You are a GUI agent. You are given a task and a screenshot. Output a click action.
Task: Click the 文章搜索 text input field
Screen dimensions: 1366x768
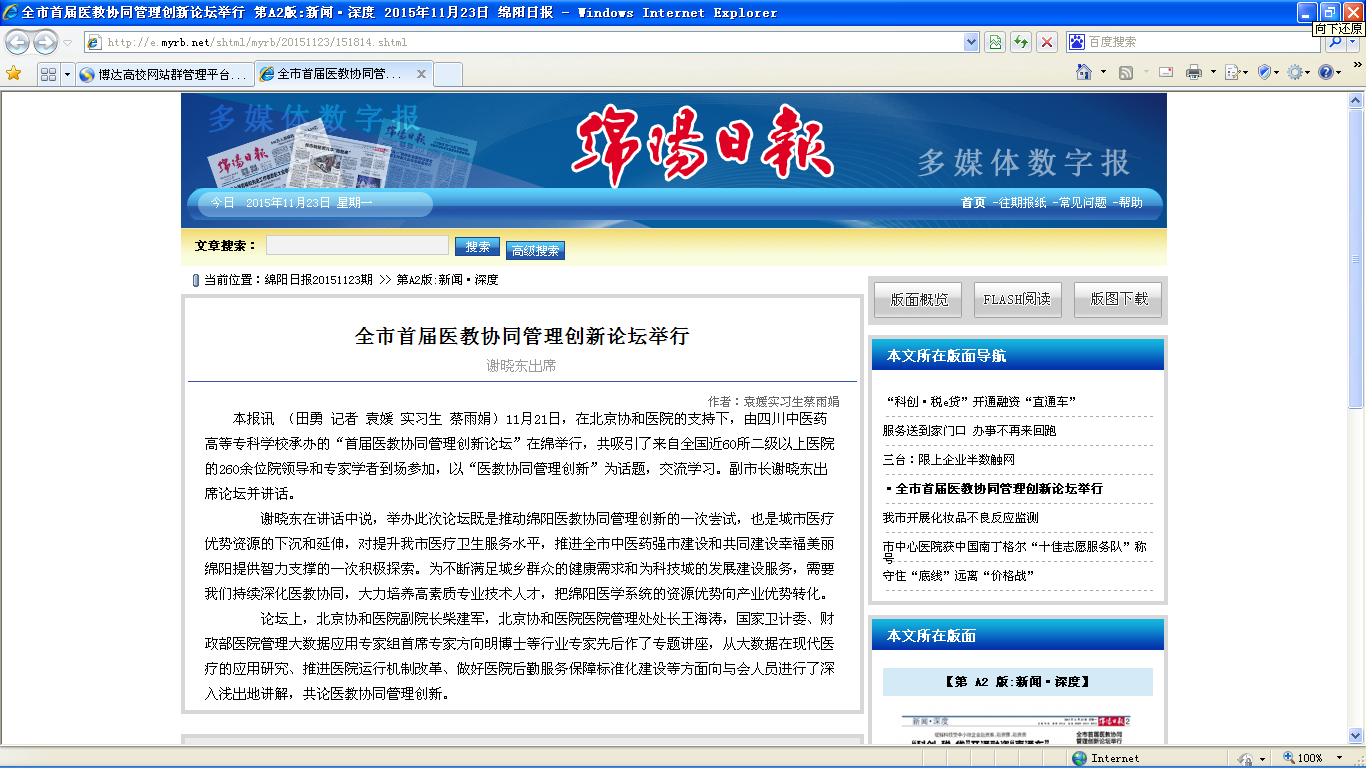(357, 245)
